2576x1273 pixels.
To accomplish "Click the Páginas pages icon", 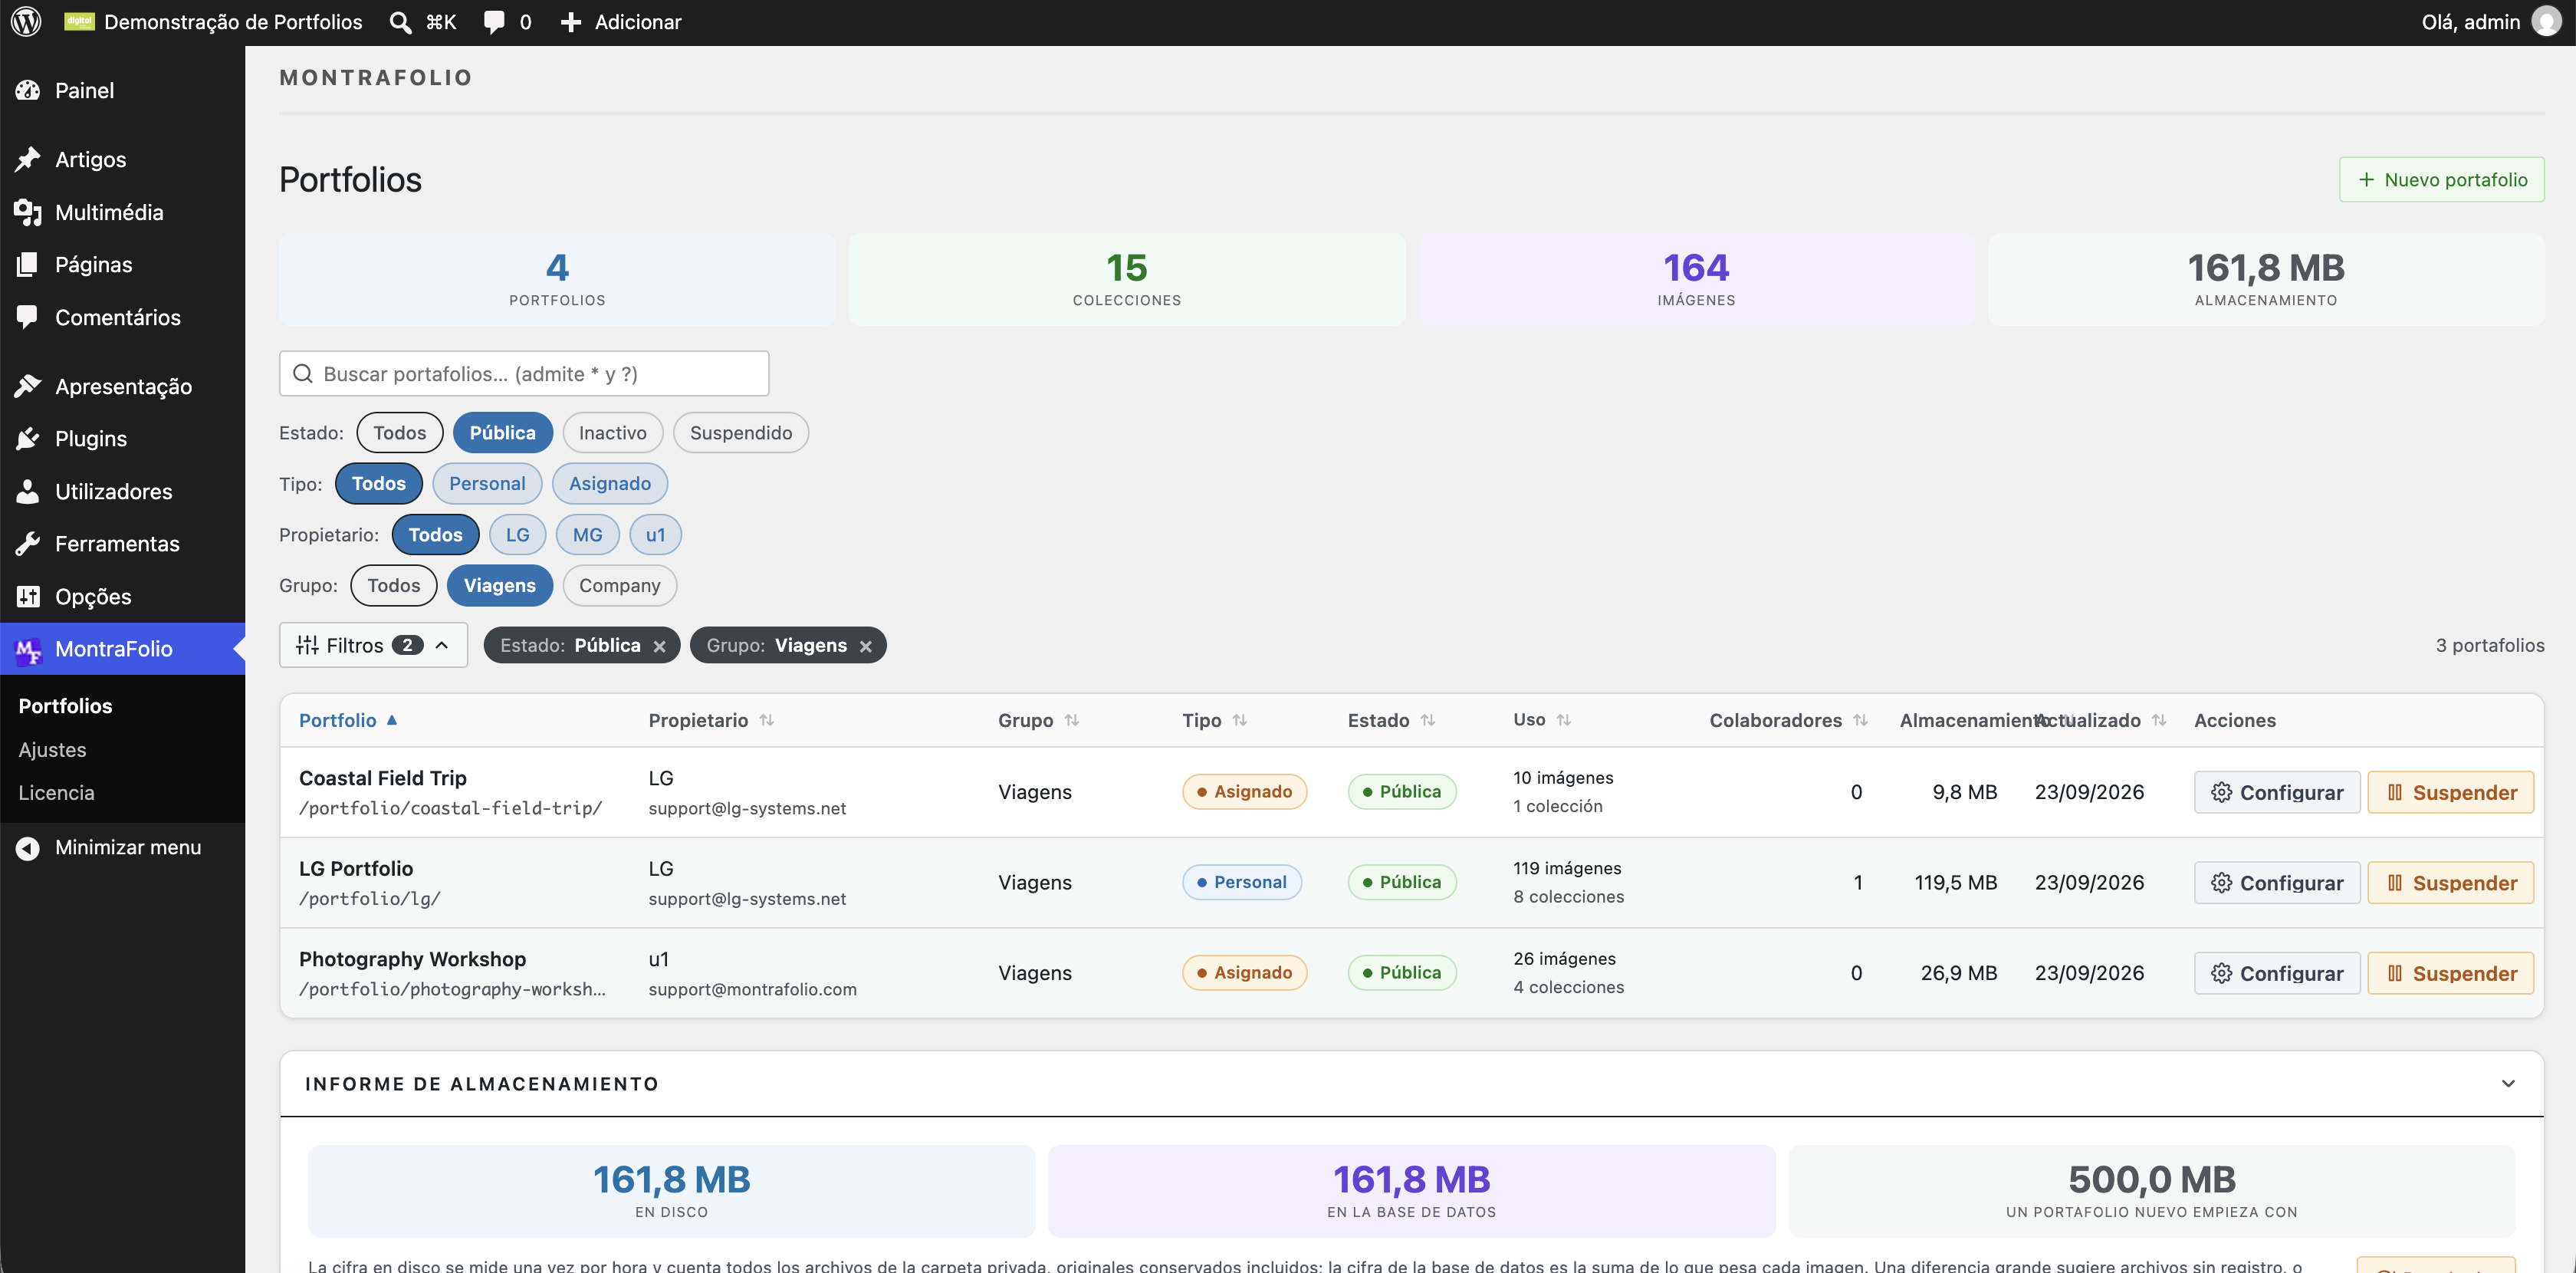I will [28, 264].
